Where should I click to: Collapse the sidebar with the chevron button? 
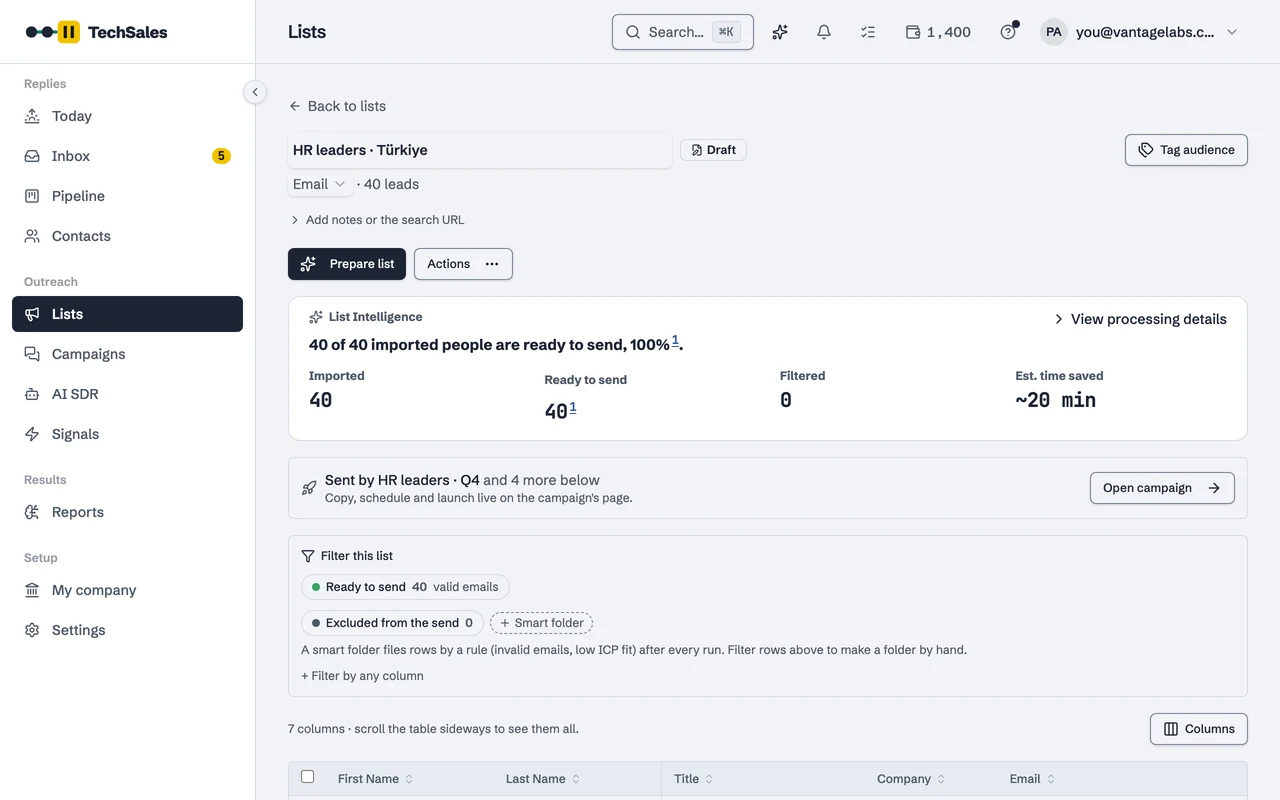click(x=255, y=92)
